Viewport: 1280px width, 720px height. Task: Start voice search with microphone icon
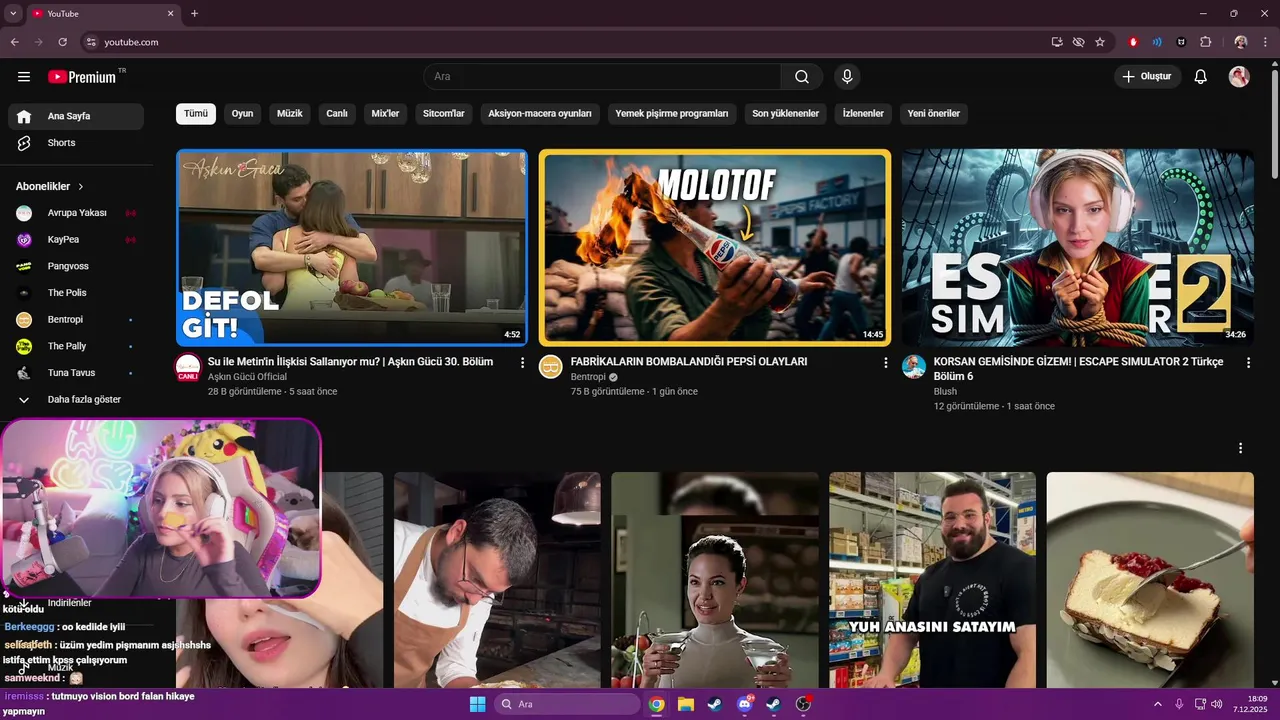click(x=847, y=77)
